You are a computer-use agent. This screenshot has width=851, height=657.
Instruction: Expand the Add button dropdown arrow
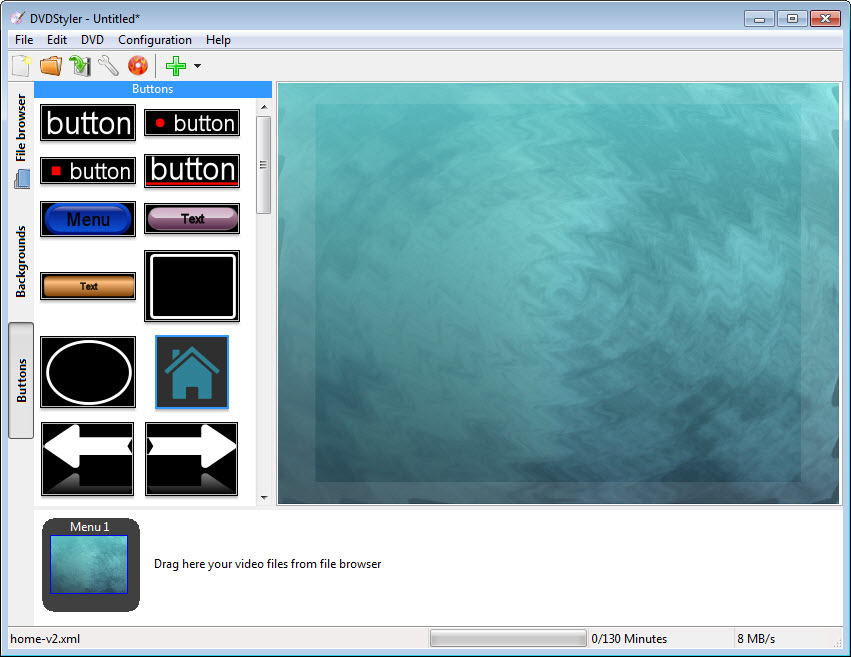click(198, 66)
